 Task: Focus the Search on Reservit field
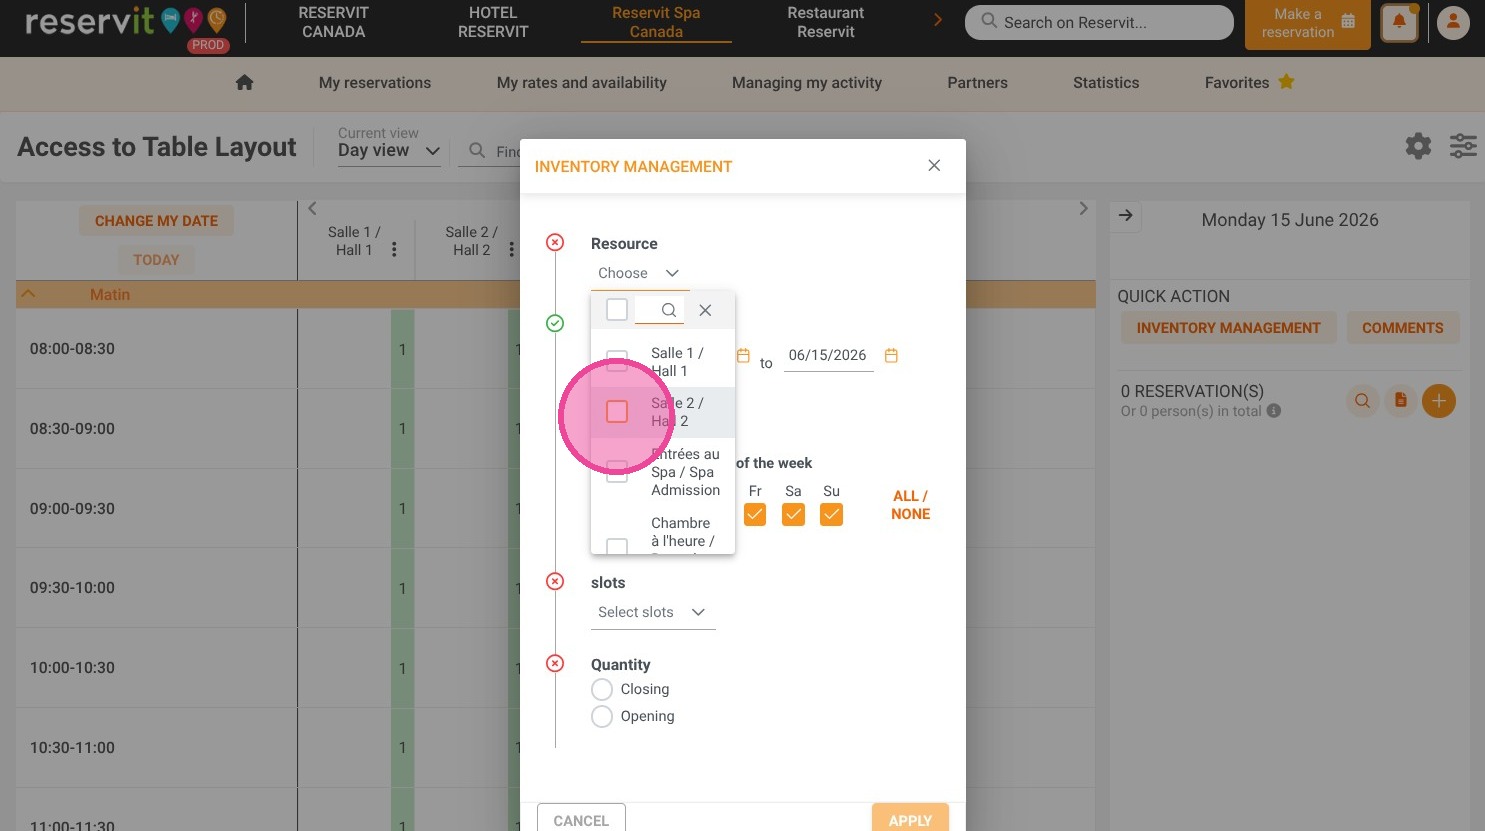pos(1099,22)
